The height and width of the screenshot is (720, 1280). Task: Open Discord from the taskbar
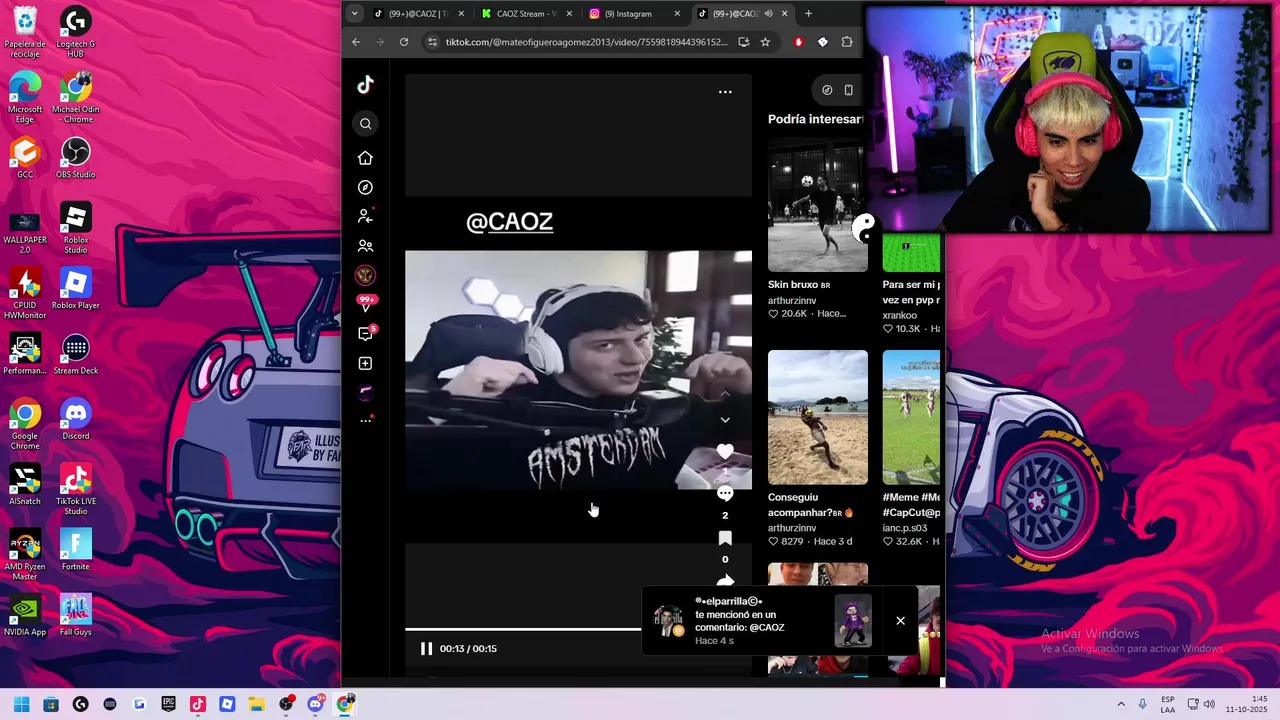coord(316,704)
